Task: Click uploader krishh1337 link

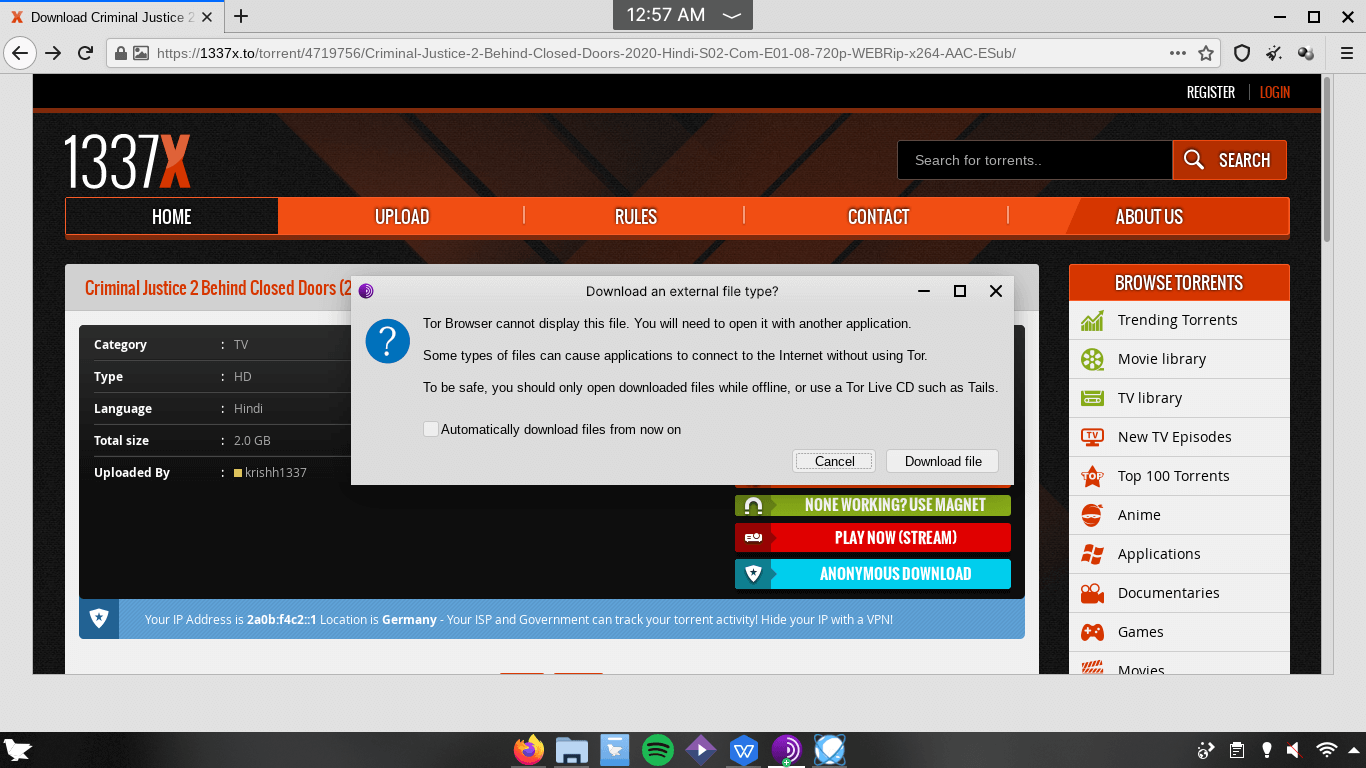Action: click(x=276, y=472)
